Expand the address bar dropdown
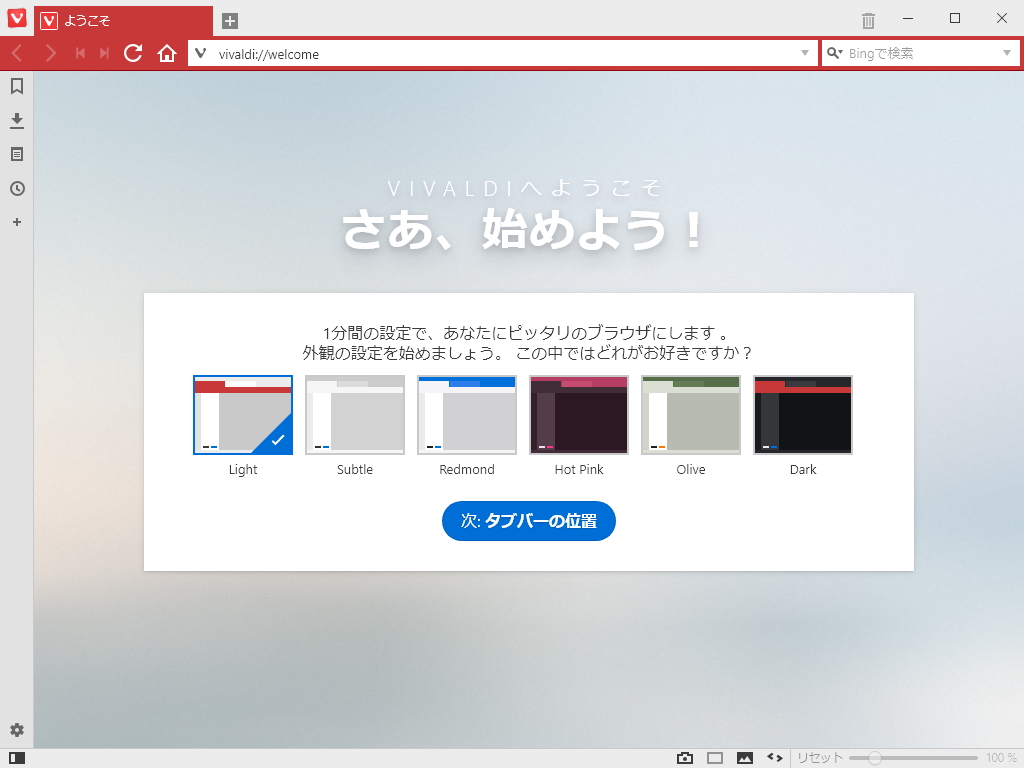 804,53
